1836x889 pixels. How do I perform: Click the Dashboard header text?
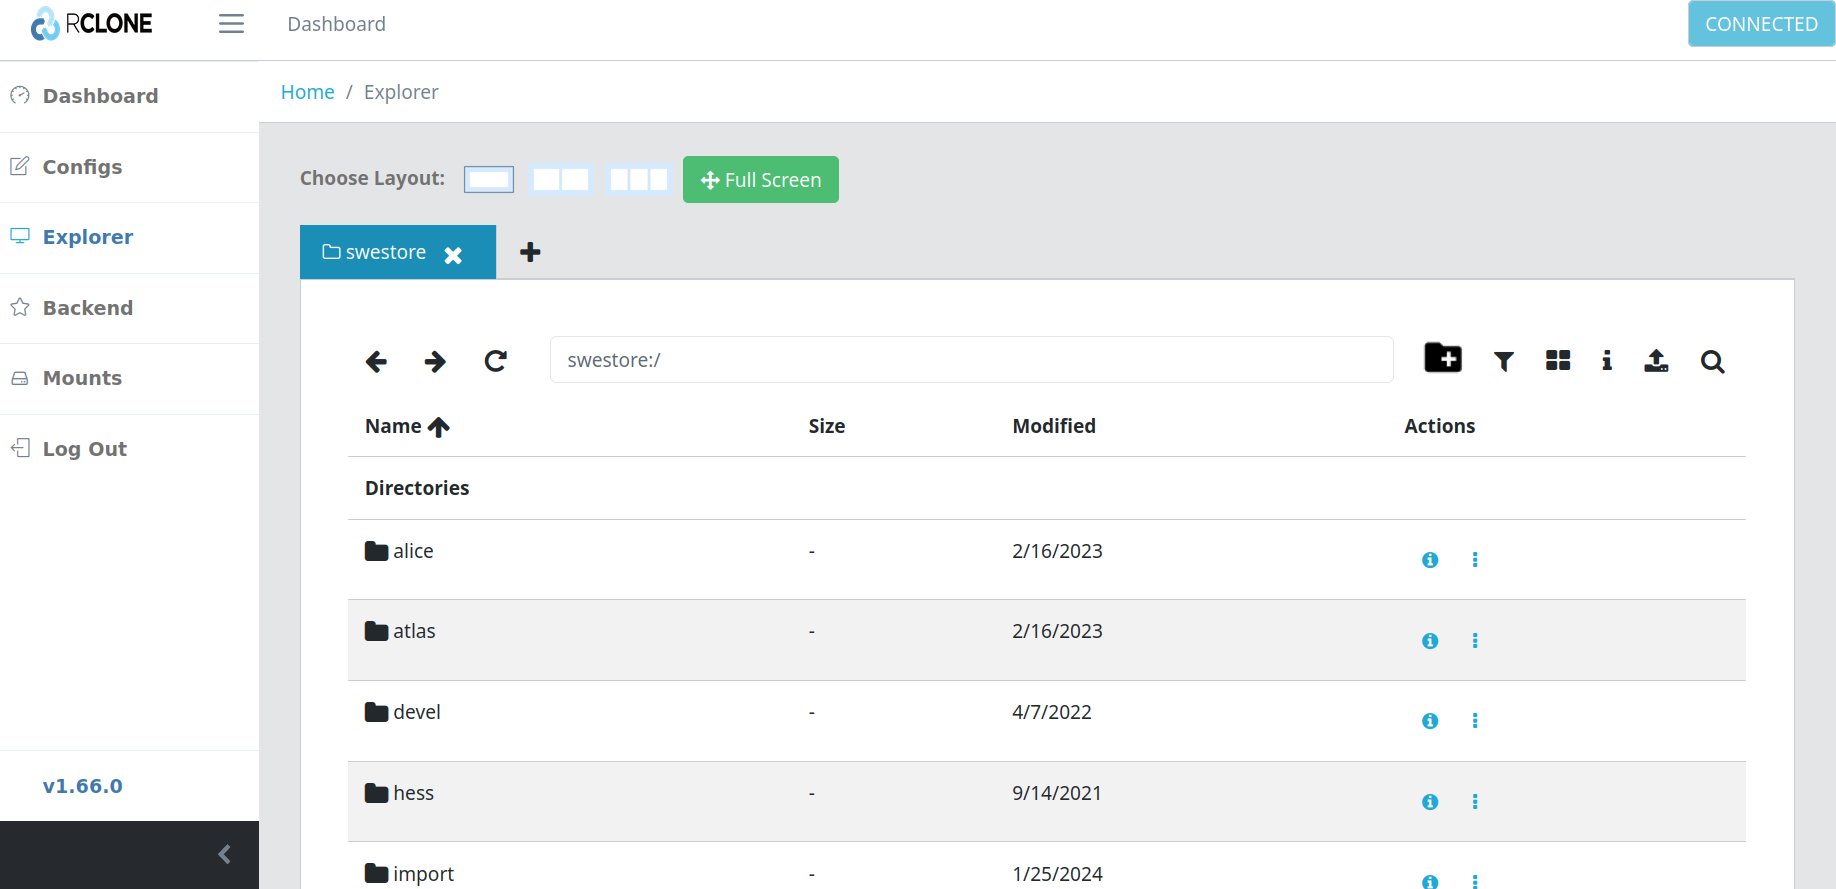pyautogui.click(x=336, y=24)
